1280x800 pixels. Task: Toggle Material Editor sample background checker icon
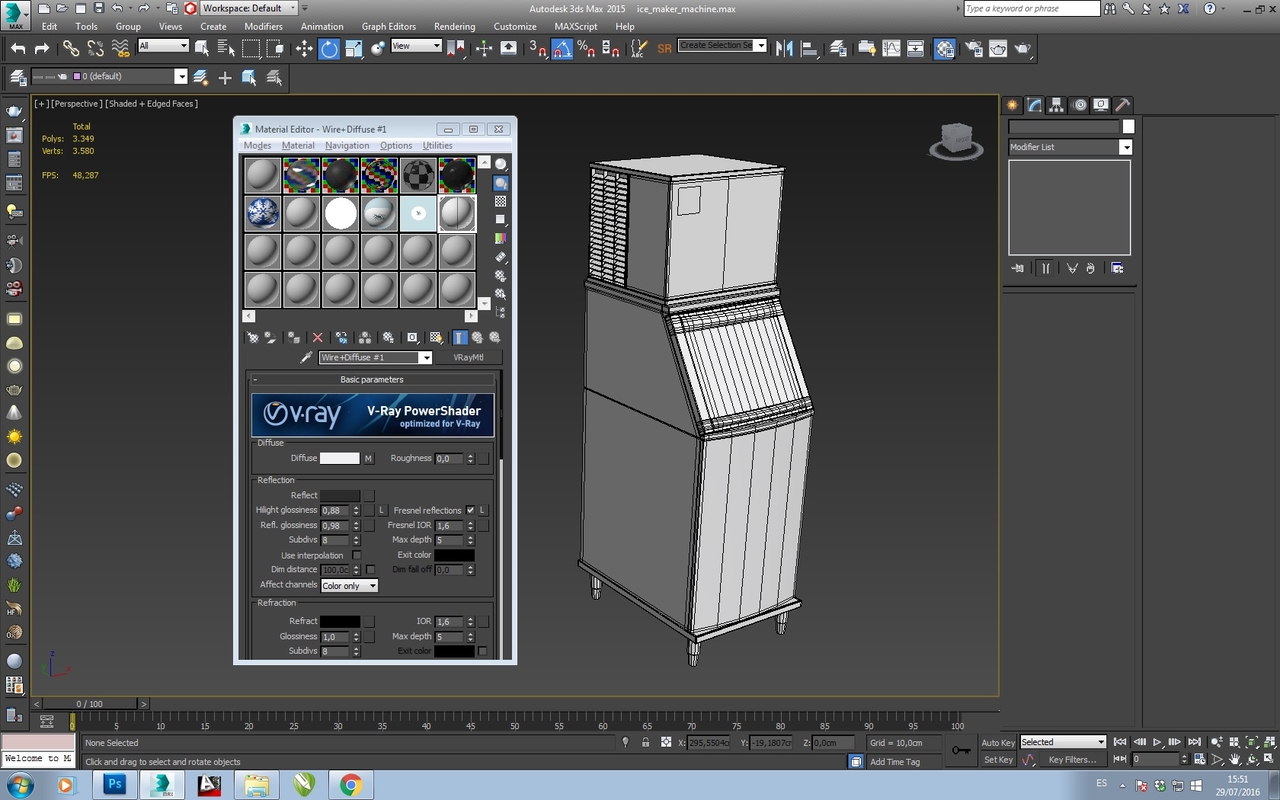click(x=501, y=201)
